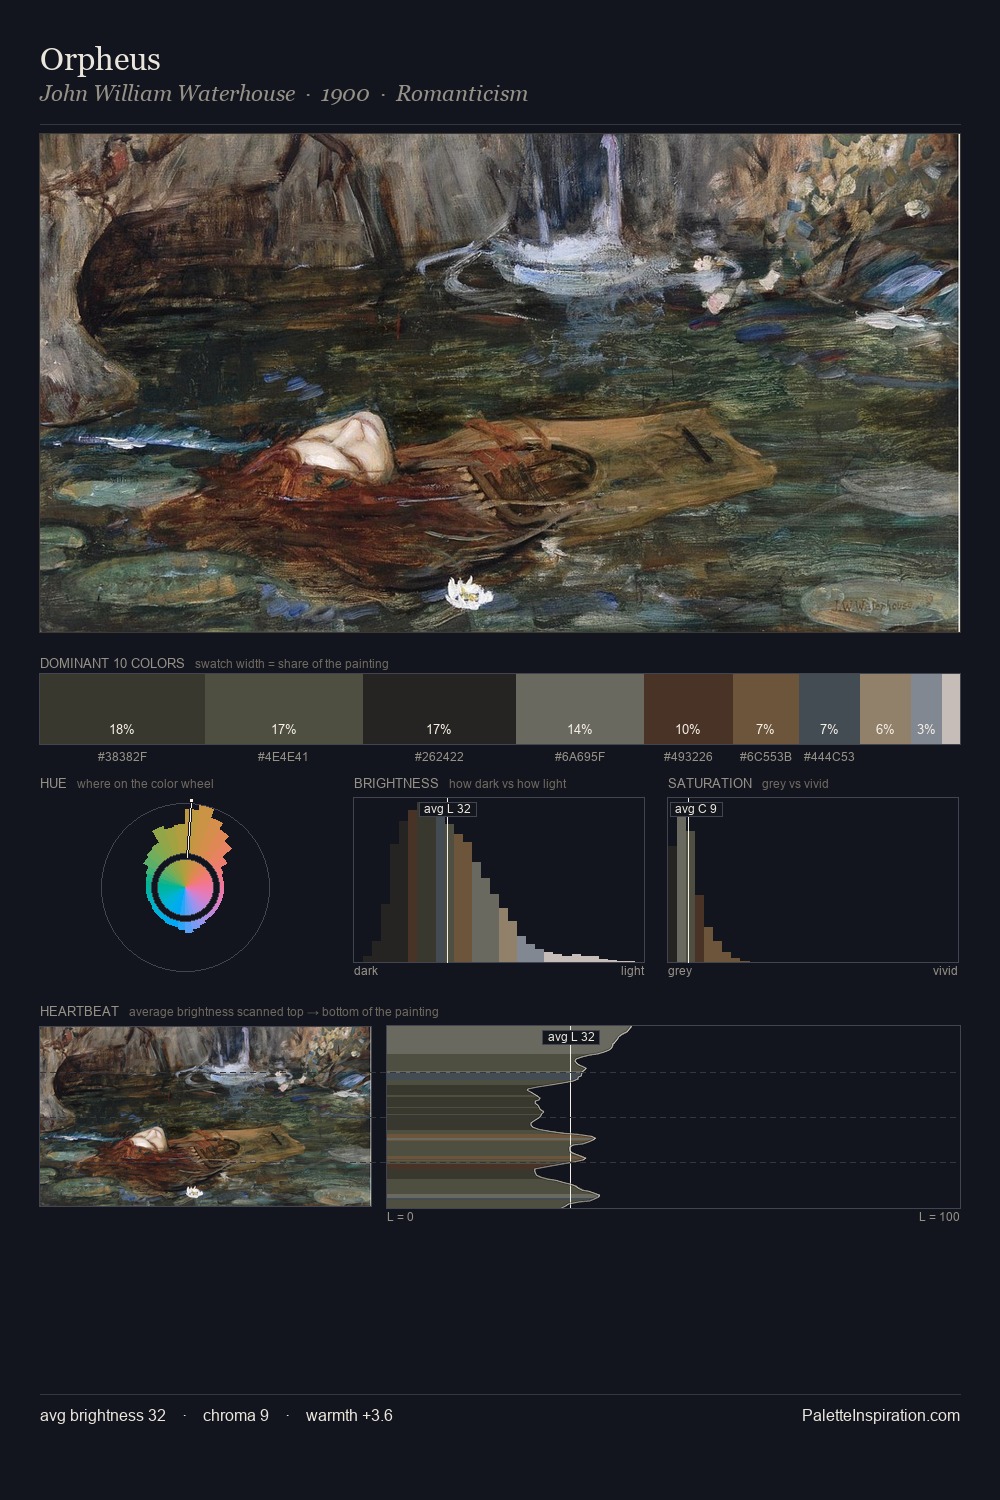The height and width of the screenshot is (1500, 1000).
Task: Select the 14% grey swatch
Action: 580,709
